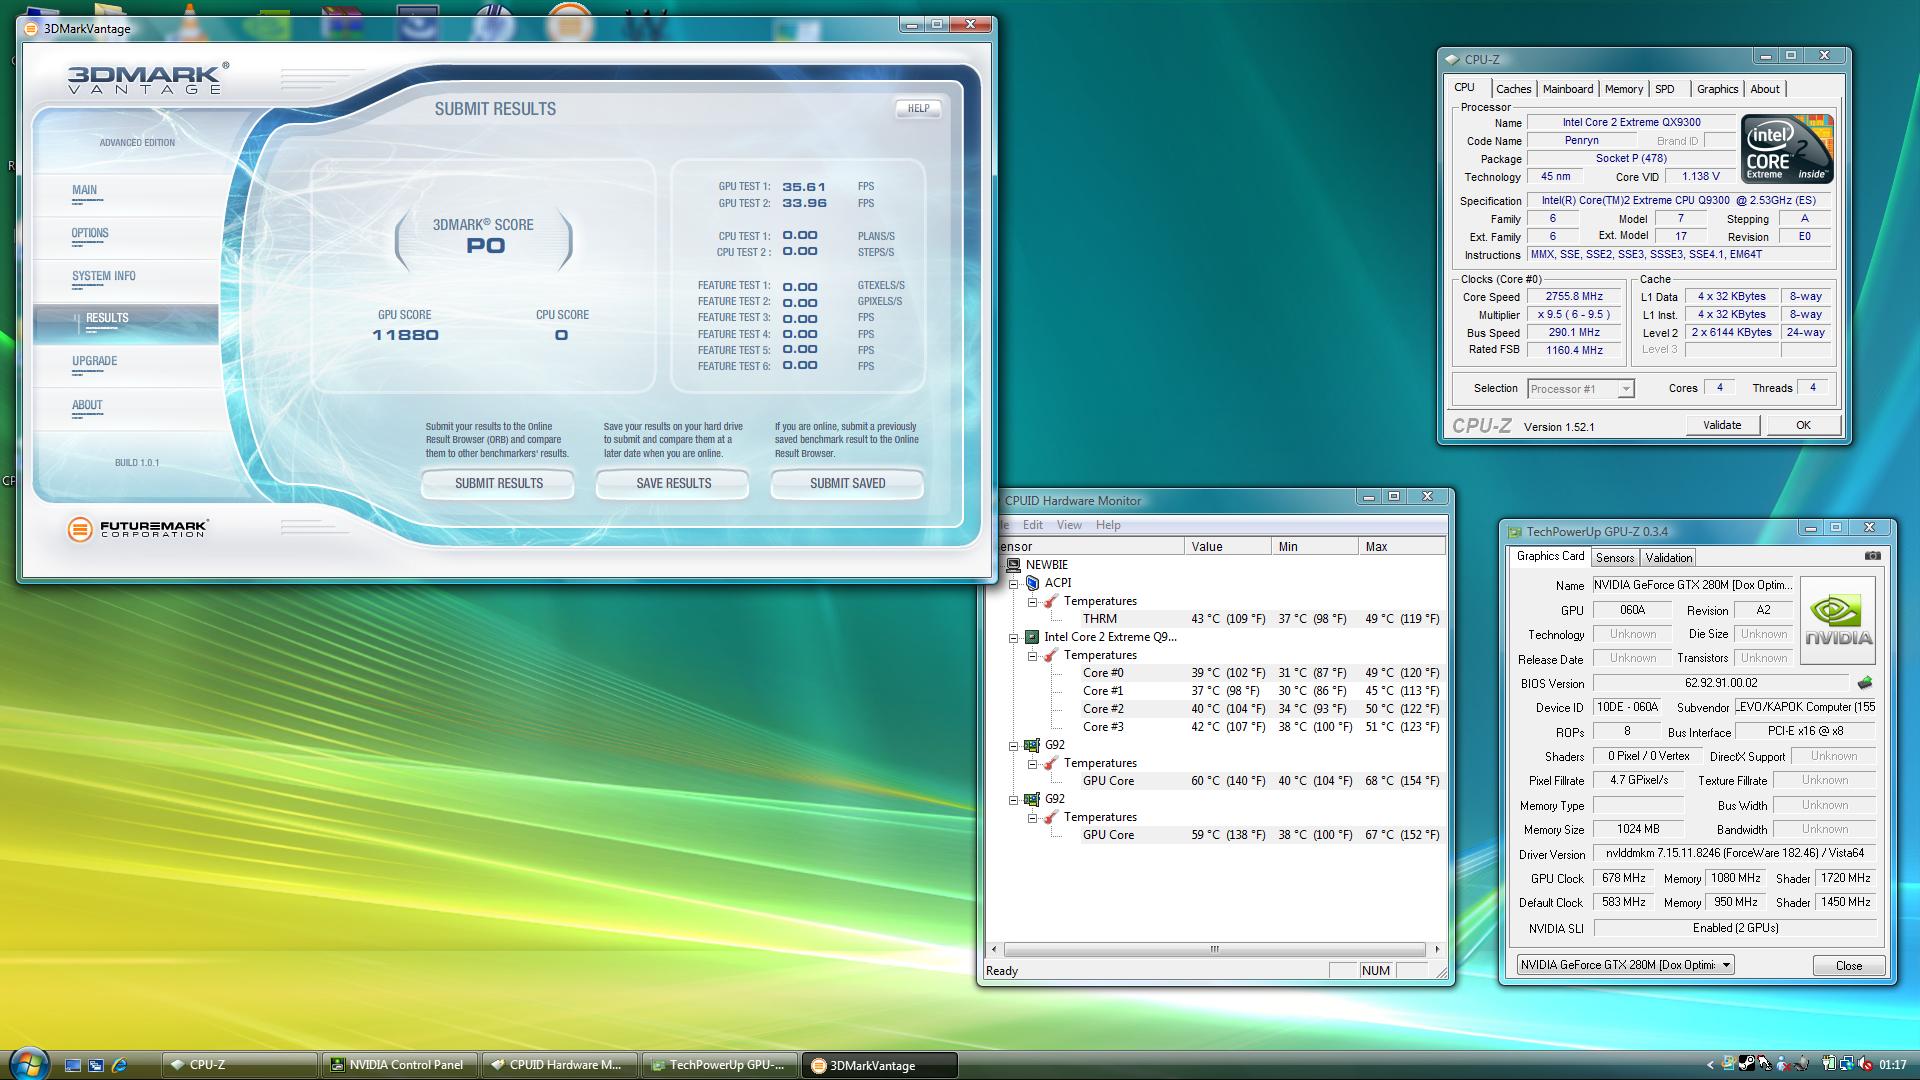Click GPU-Z camera screenshot icon
The image size is (1920, 1080).
click(x=1872, y=555)
